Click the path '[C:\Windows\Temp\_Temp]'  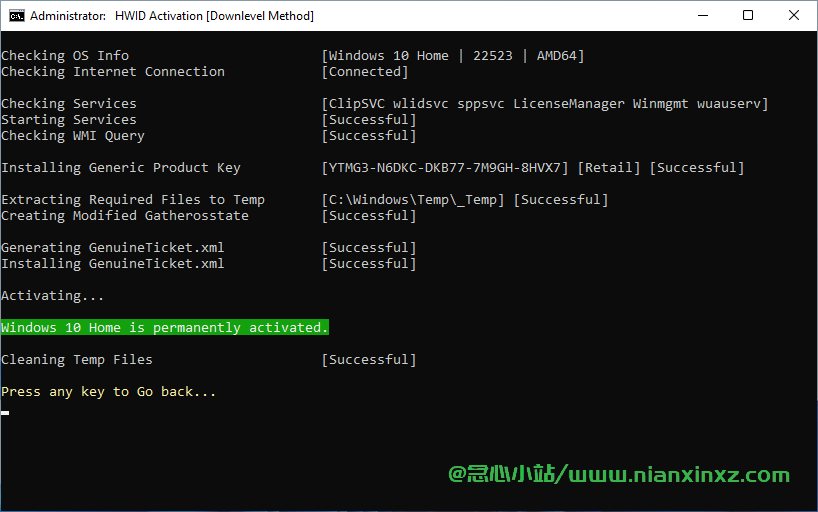(x=413, y=199)
